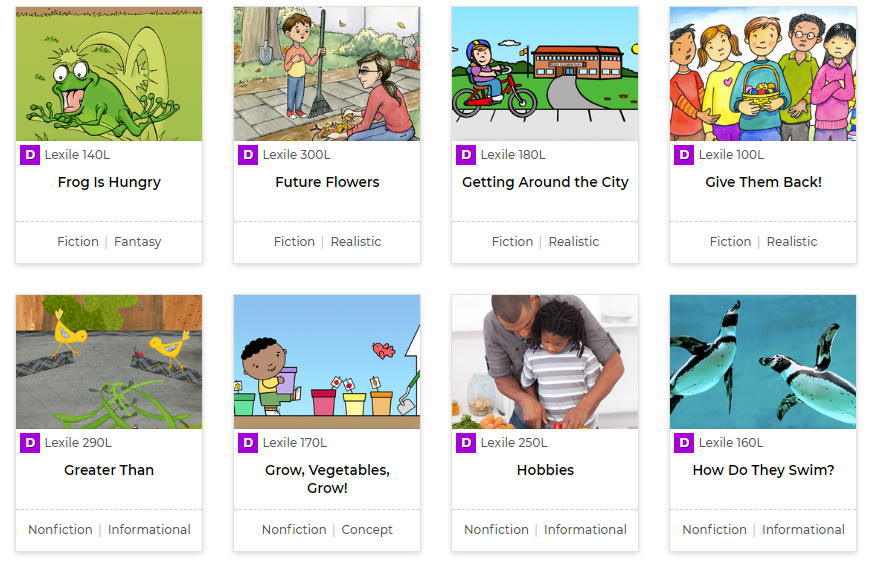Viewport: 874px width, 570px height.
Task: Click level D badge on Getting Around the City
Action: tap(466, 155)
